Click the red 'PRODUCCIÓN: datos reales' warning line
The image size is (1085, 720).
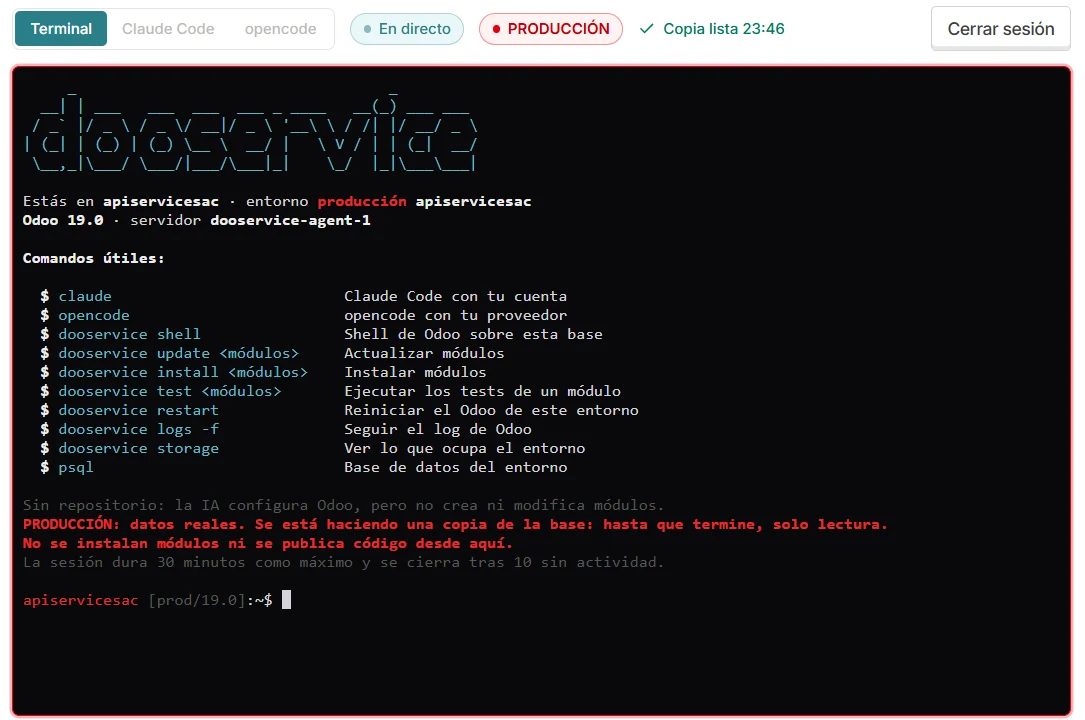point(455,524)
